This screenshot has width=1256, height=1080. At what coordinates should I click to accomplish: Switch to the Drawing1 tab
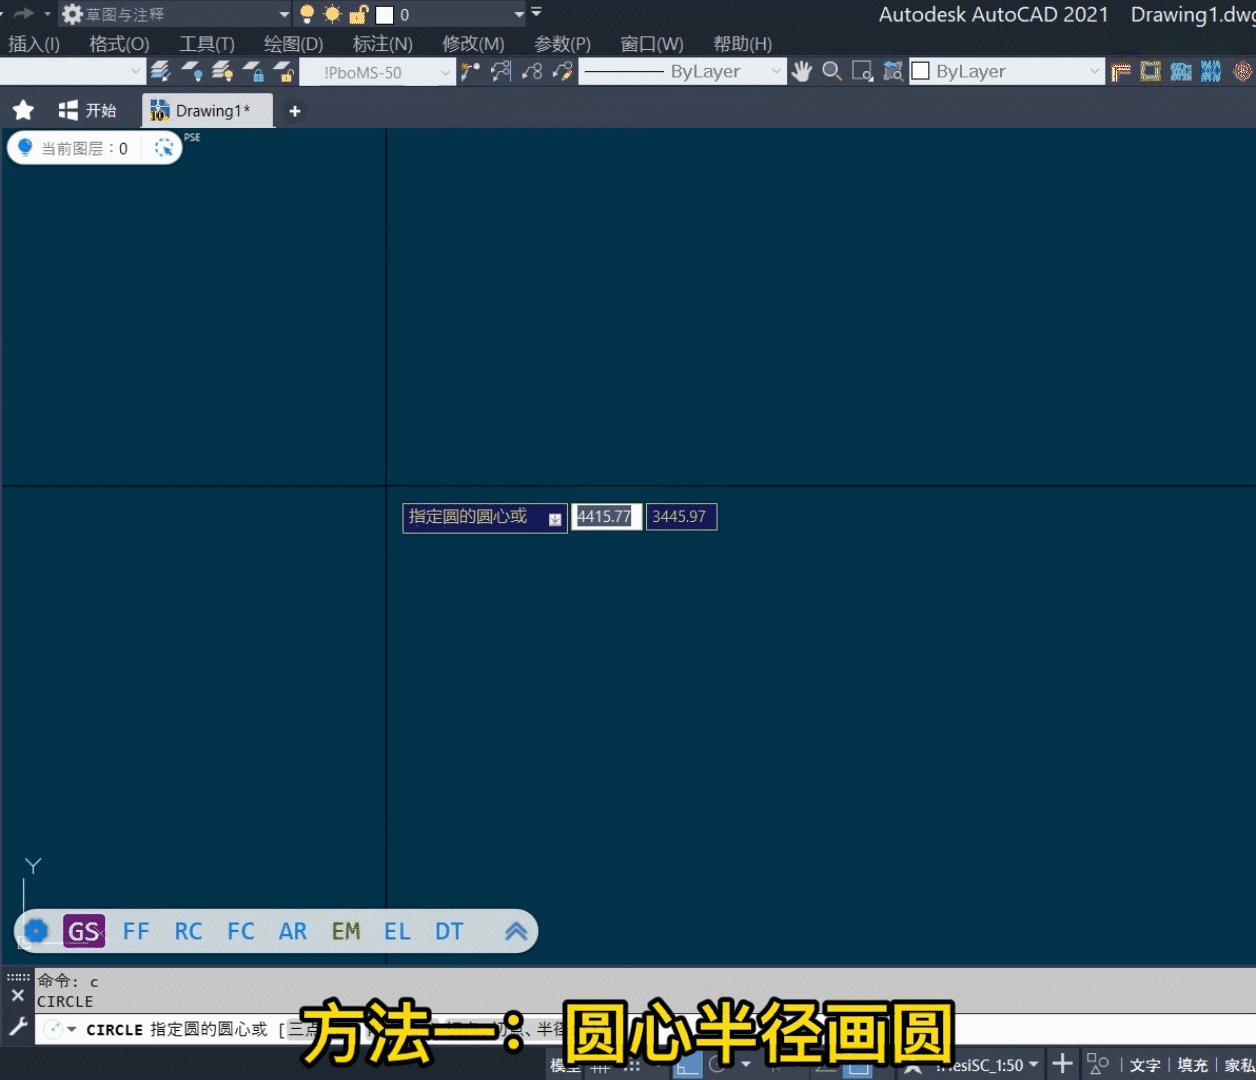[207, 110]
